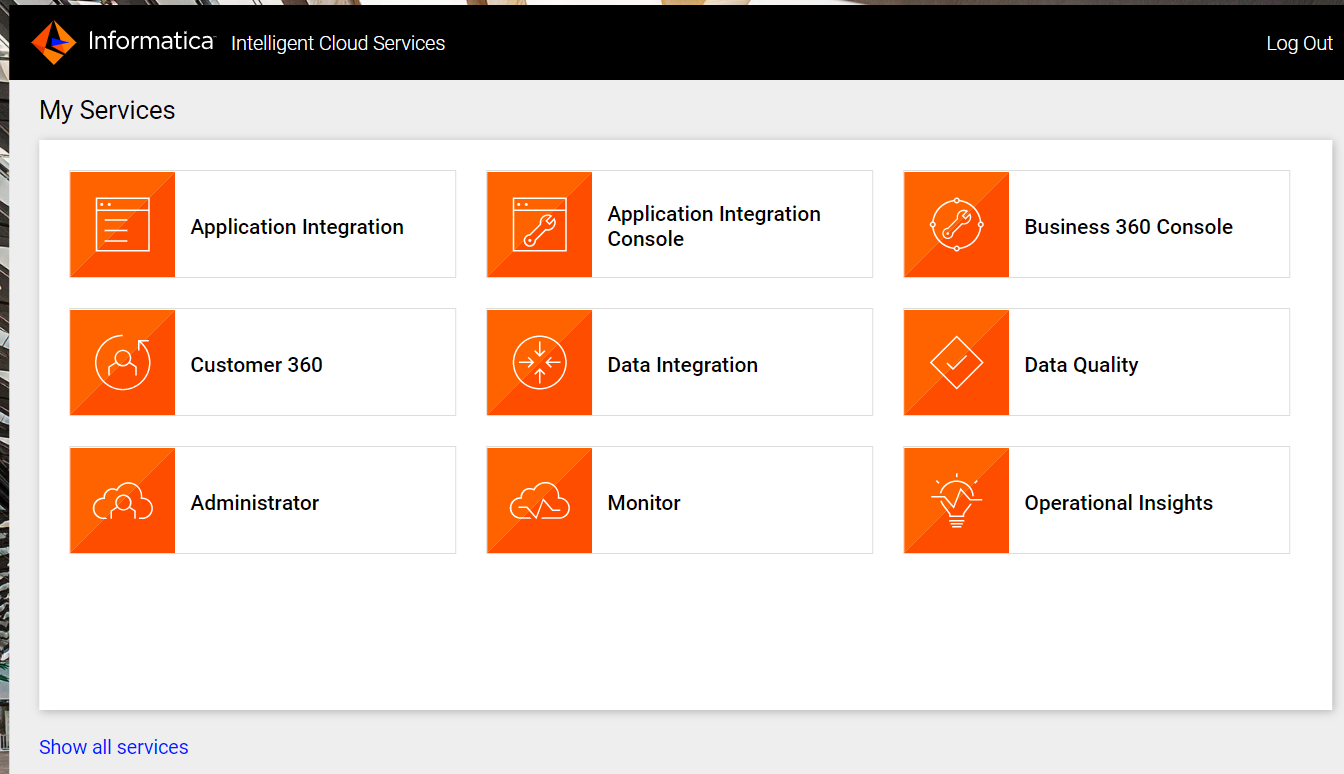
Task: Click the Monitor cloud pulse icon
Action: click(540, 500)
